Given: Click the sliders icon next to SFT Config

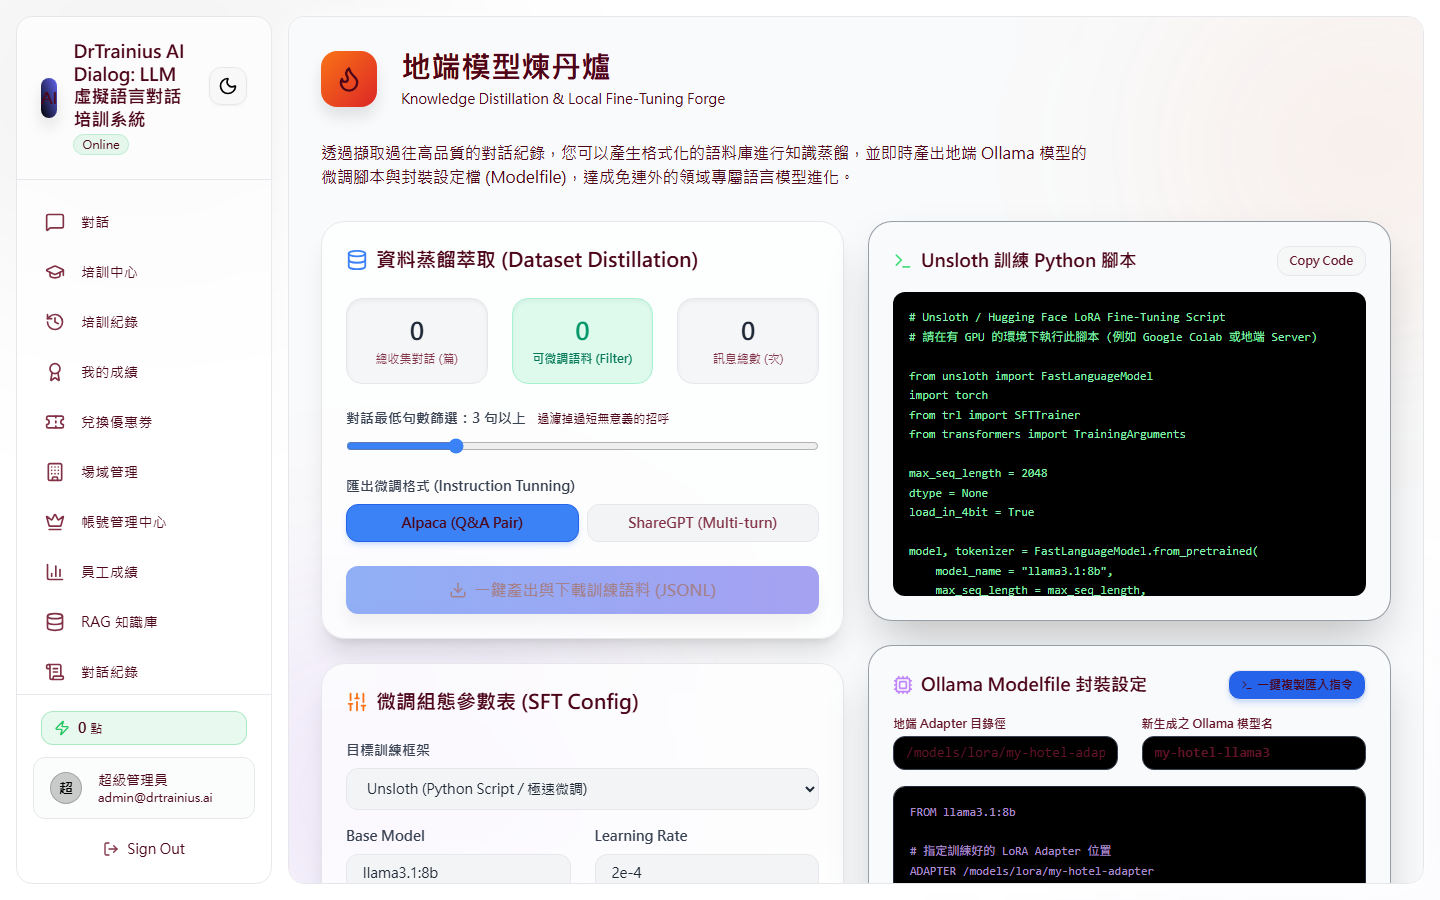Looking at the screenshot, I should tap(357, 702).
